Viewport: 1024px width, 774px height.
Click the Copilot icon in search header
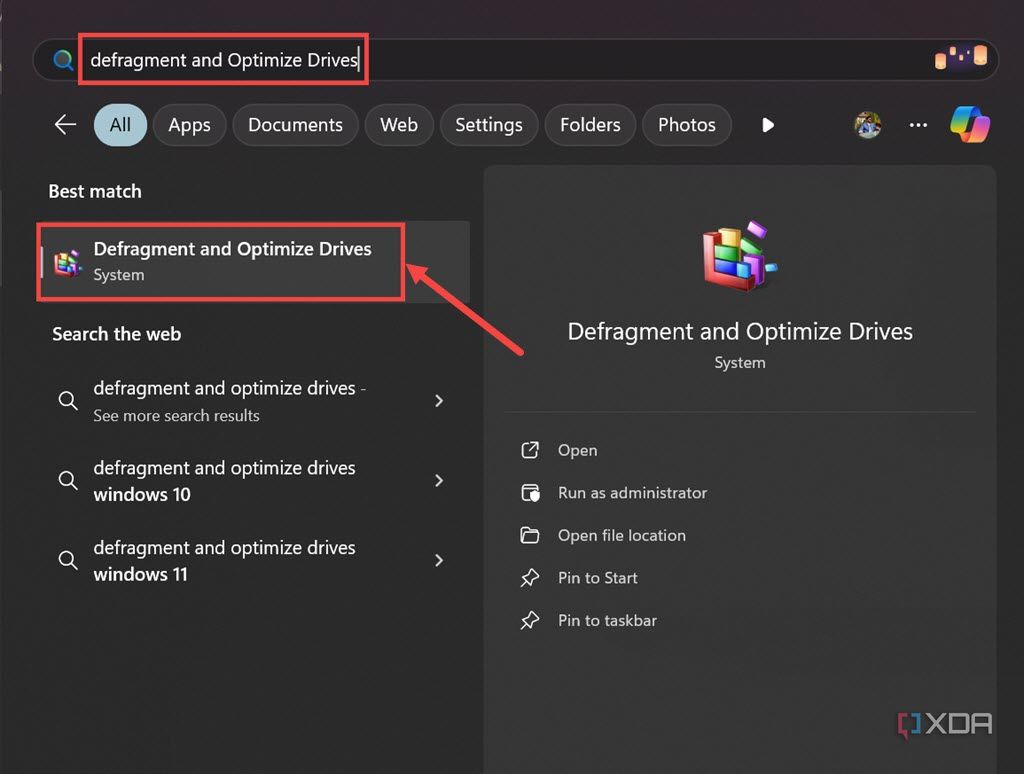tap(969, 125)
